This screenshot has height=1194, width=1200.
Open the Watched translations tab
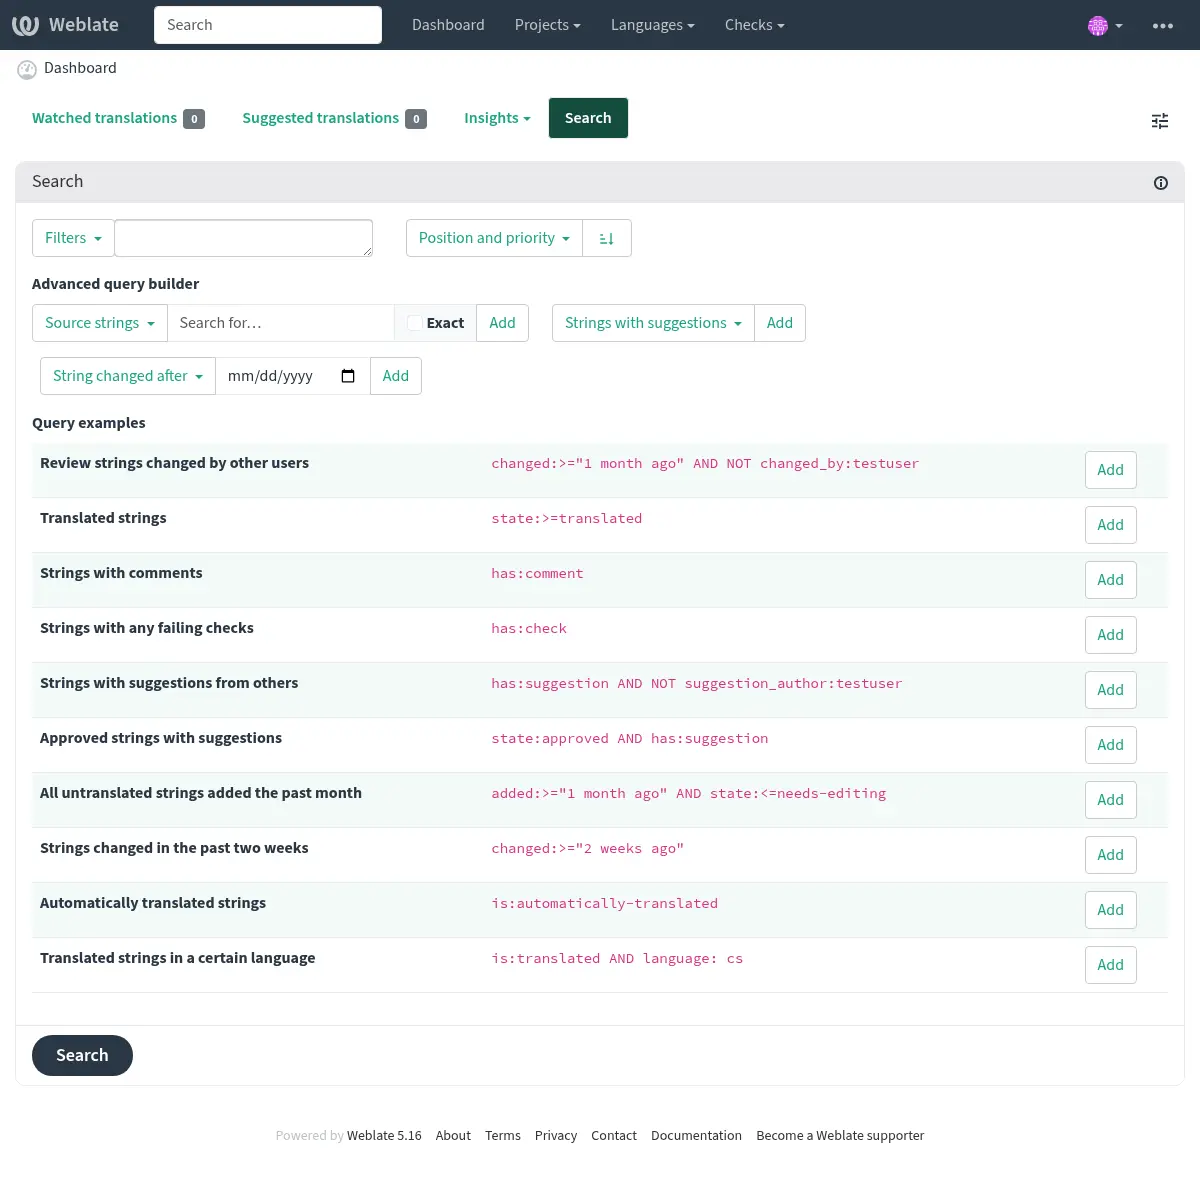tap(105, 118)
